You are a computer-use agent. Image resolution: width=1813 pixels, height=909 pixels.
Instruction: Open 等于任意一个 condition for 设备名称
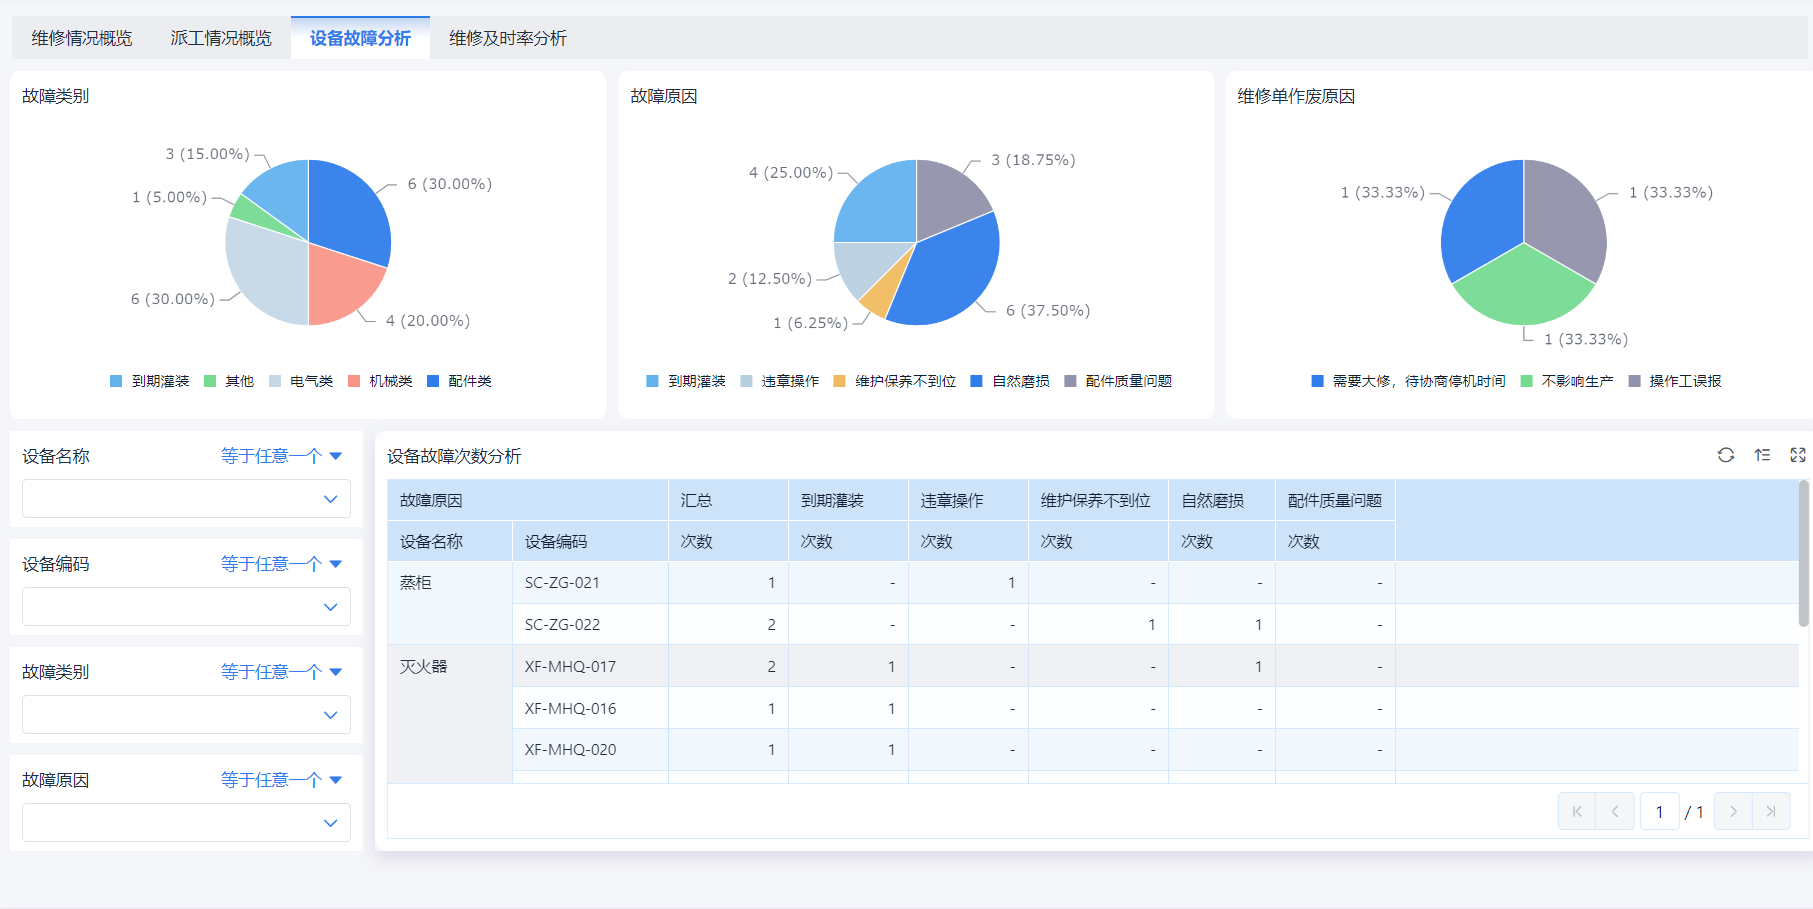point(281,456)
